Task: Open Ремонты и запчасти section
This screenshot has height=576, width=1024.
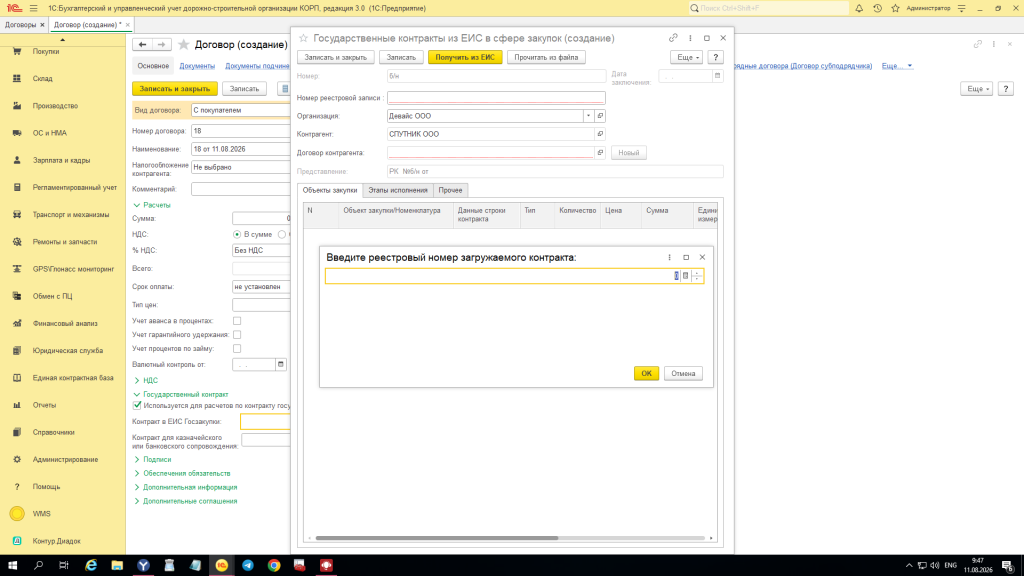Action: click(65, 242)
